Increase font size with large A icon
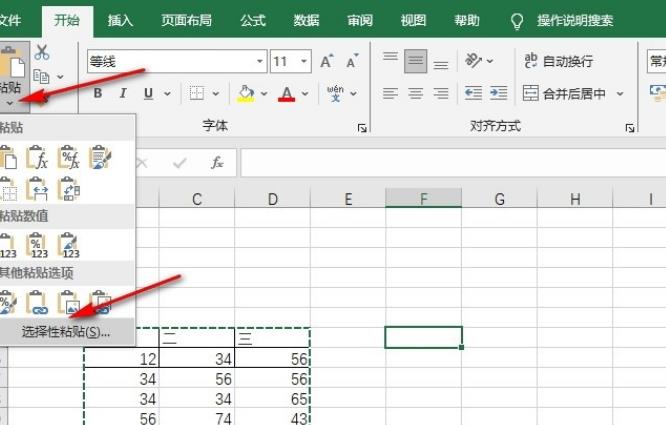This screenshot has width=666, height=425. tap(327, 61)
